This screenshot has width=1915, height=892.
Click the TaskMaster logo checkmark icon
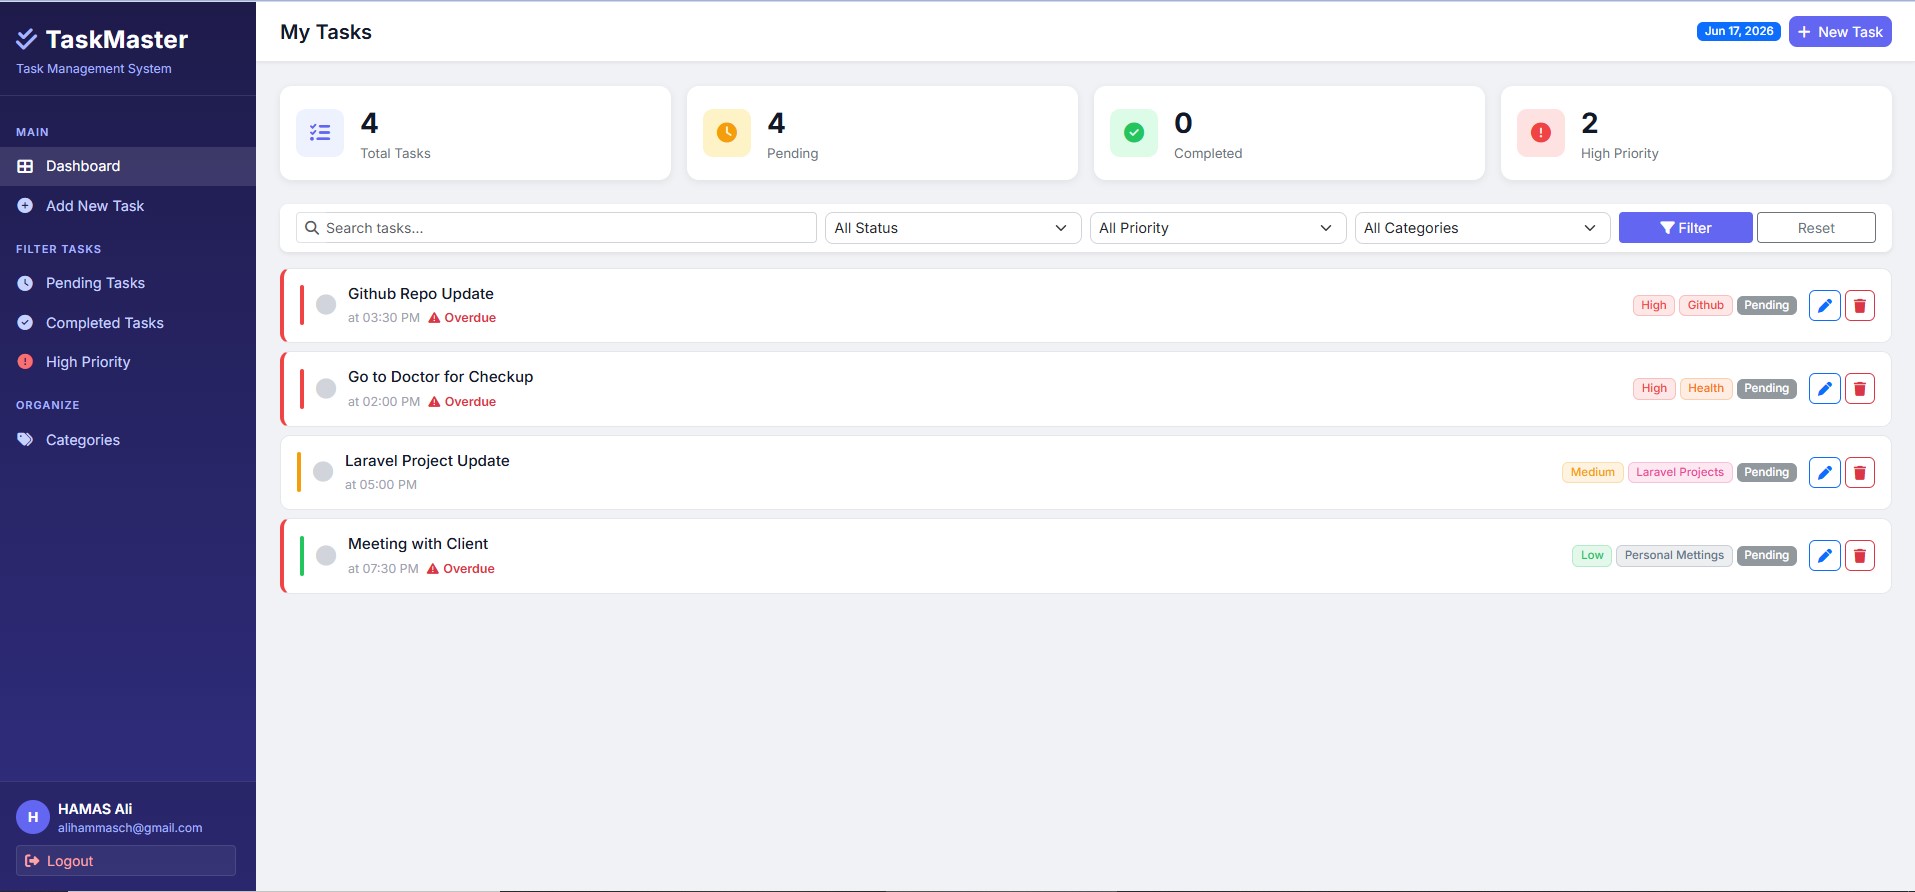27,39
